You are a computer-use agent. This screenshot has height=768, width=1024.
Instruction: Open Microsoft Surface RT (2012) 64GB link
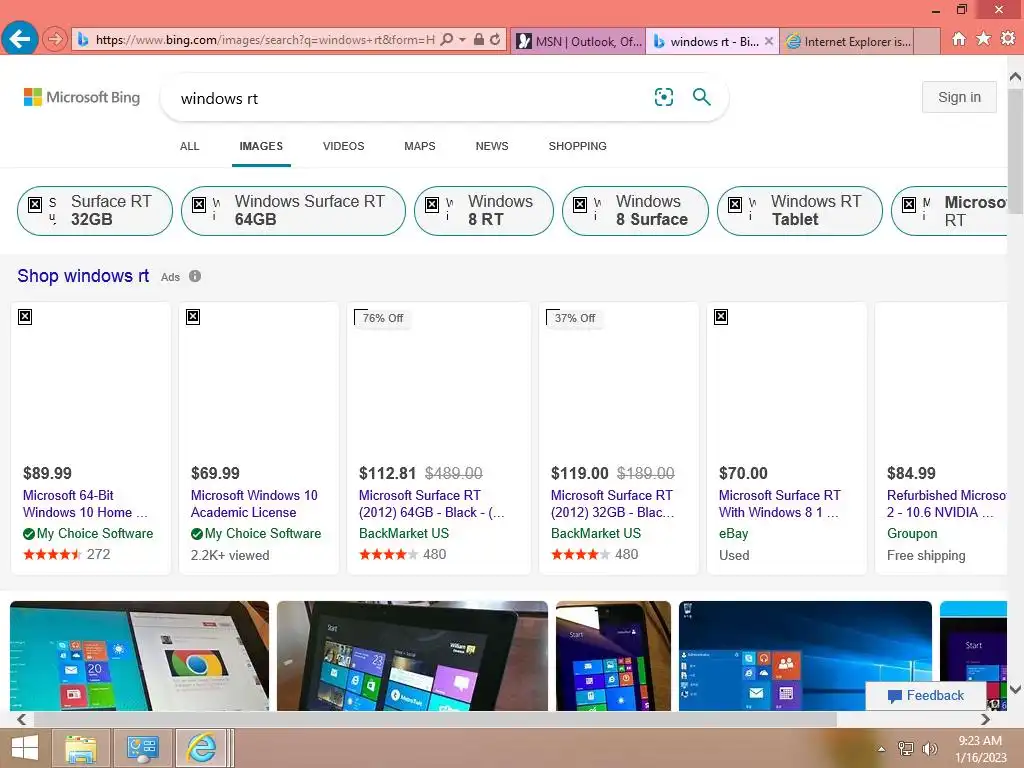pyautogui.click(x=431, y=504)
